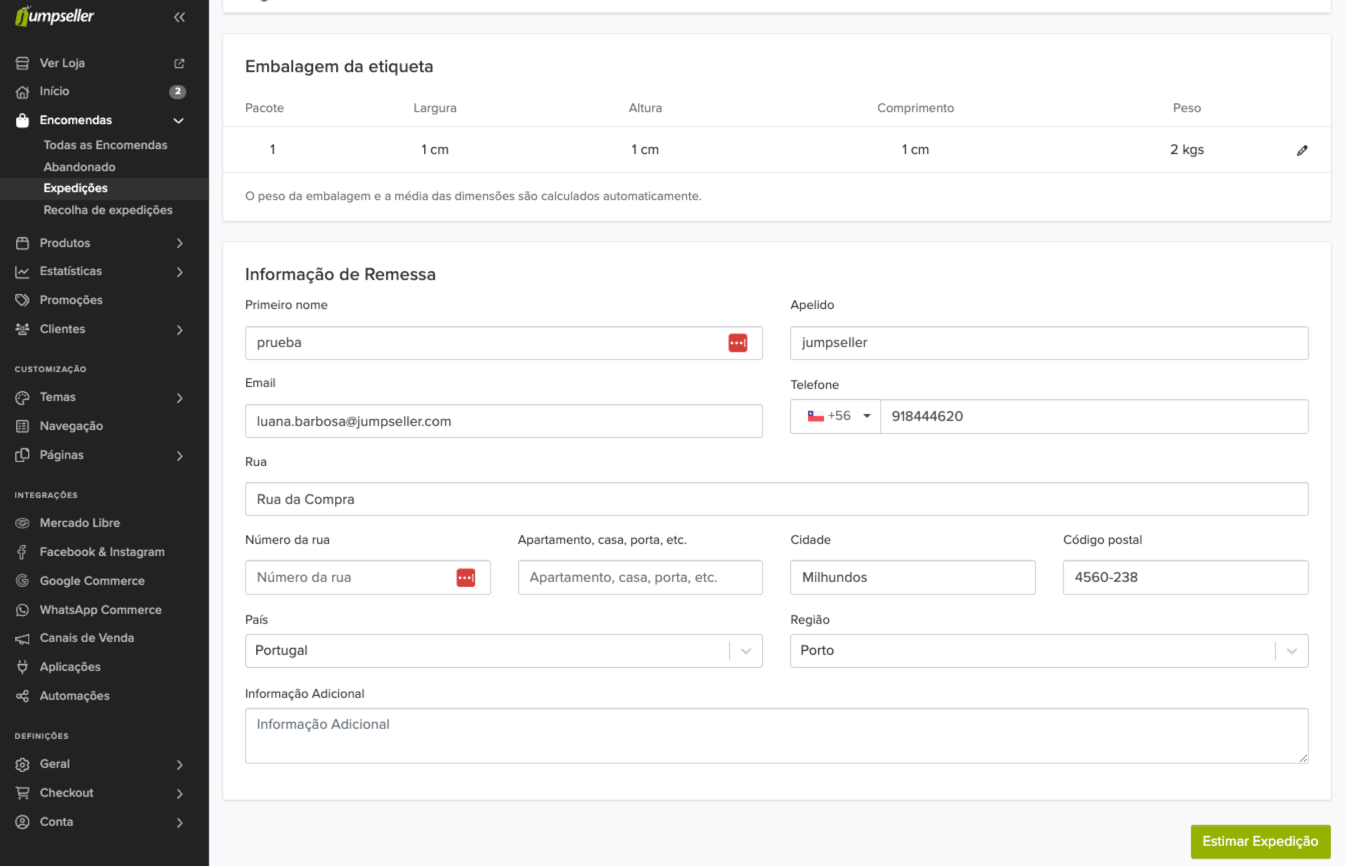The image size is (1345, 866).
Task: Click the Estatísticas chart icon
Action: click(x=22, y=272)
